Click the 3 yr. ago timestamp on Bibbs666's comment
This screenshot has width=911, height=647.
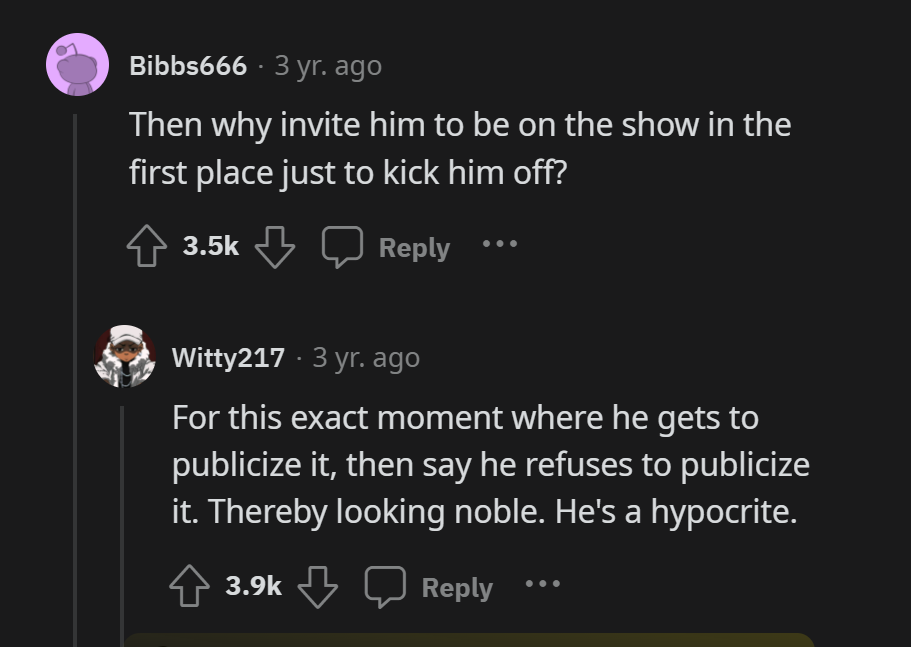click(x=327, y=66)
